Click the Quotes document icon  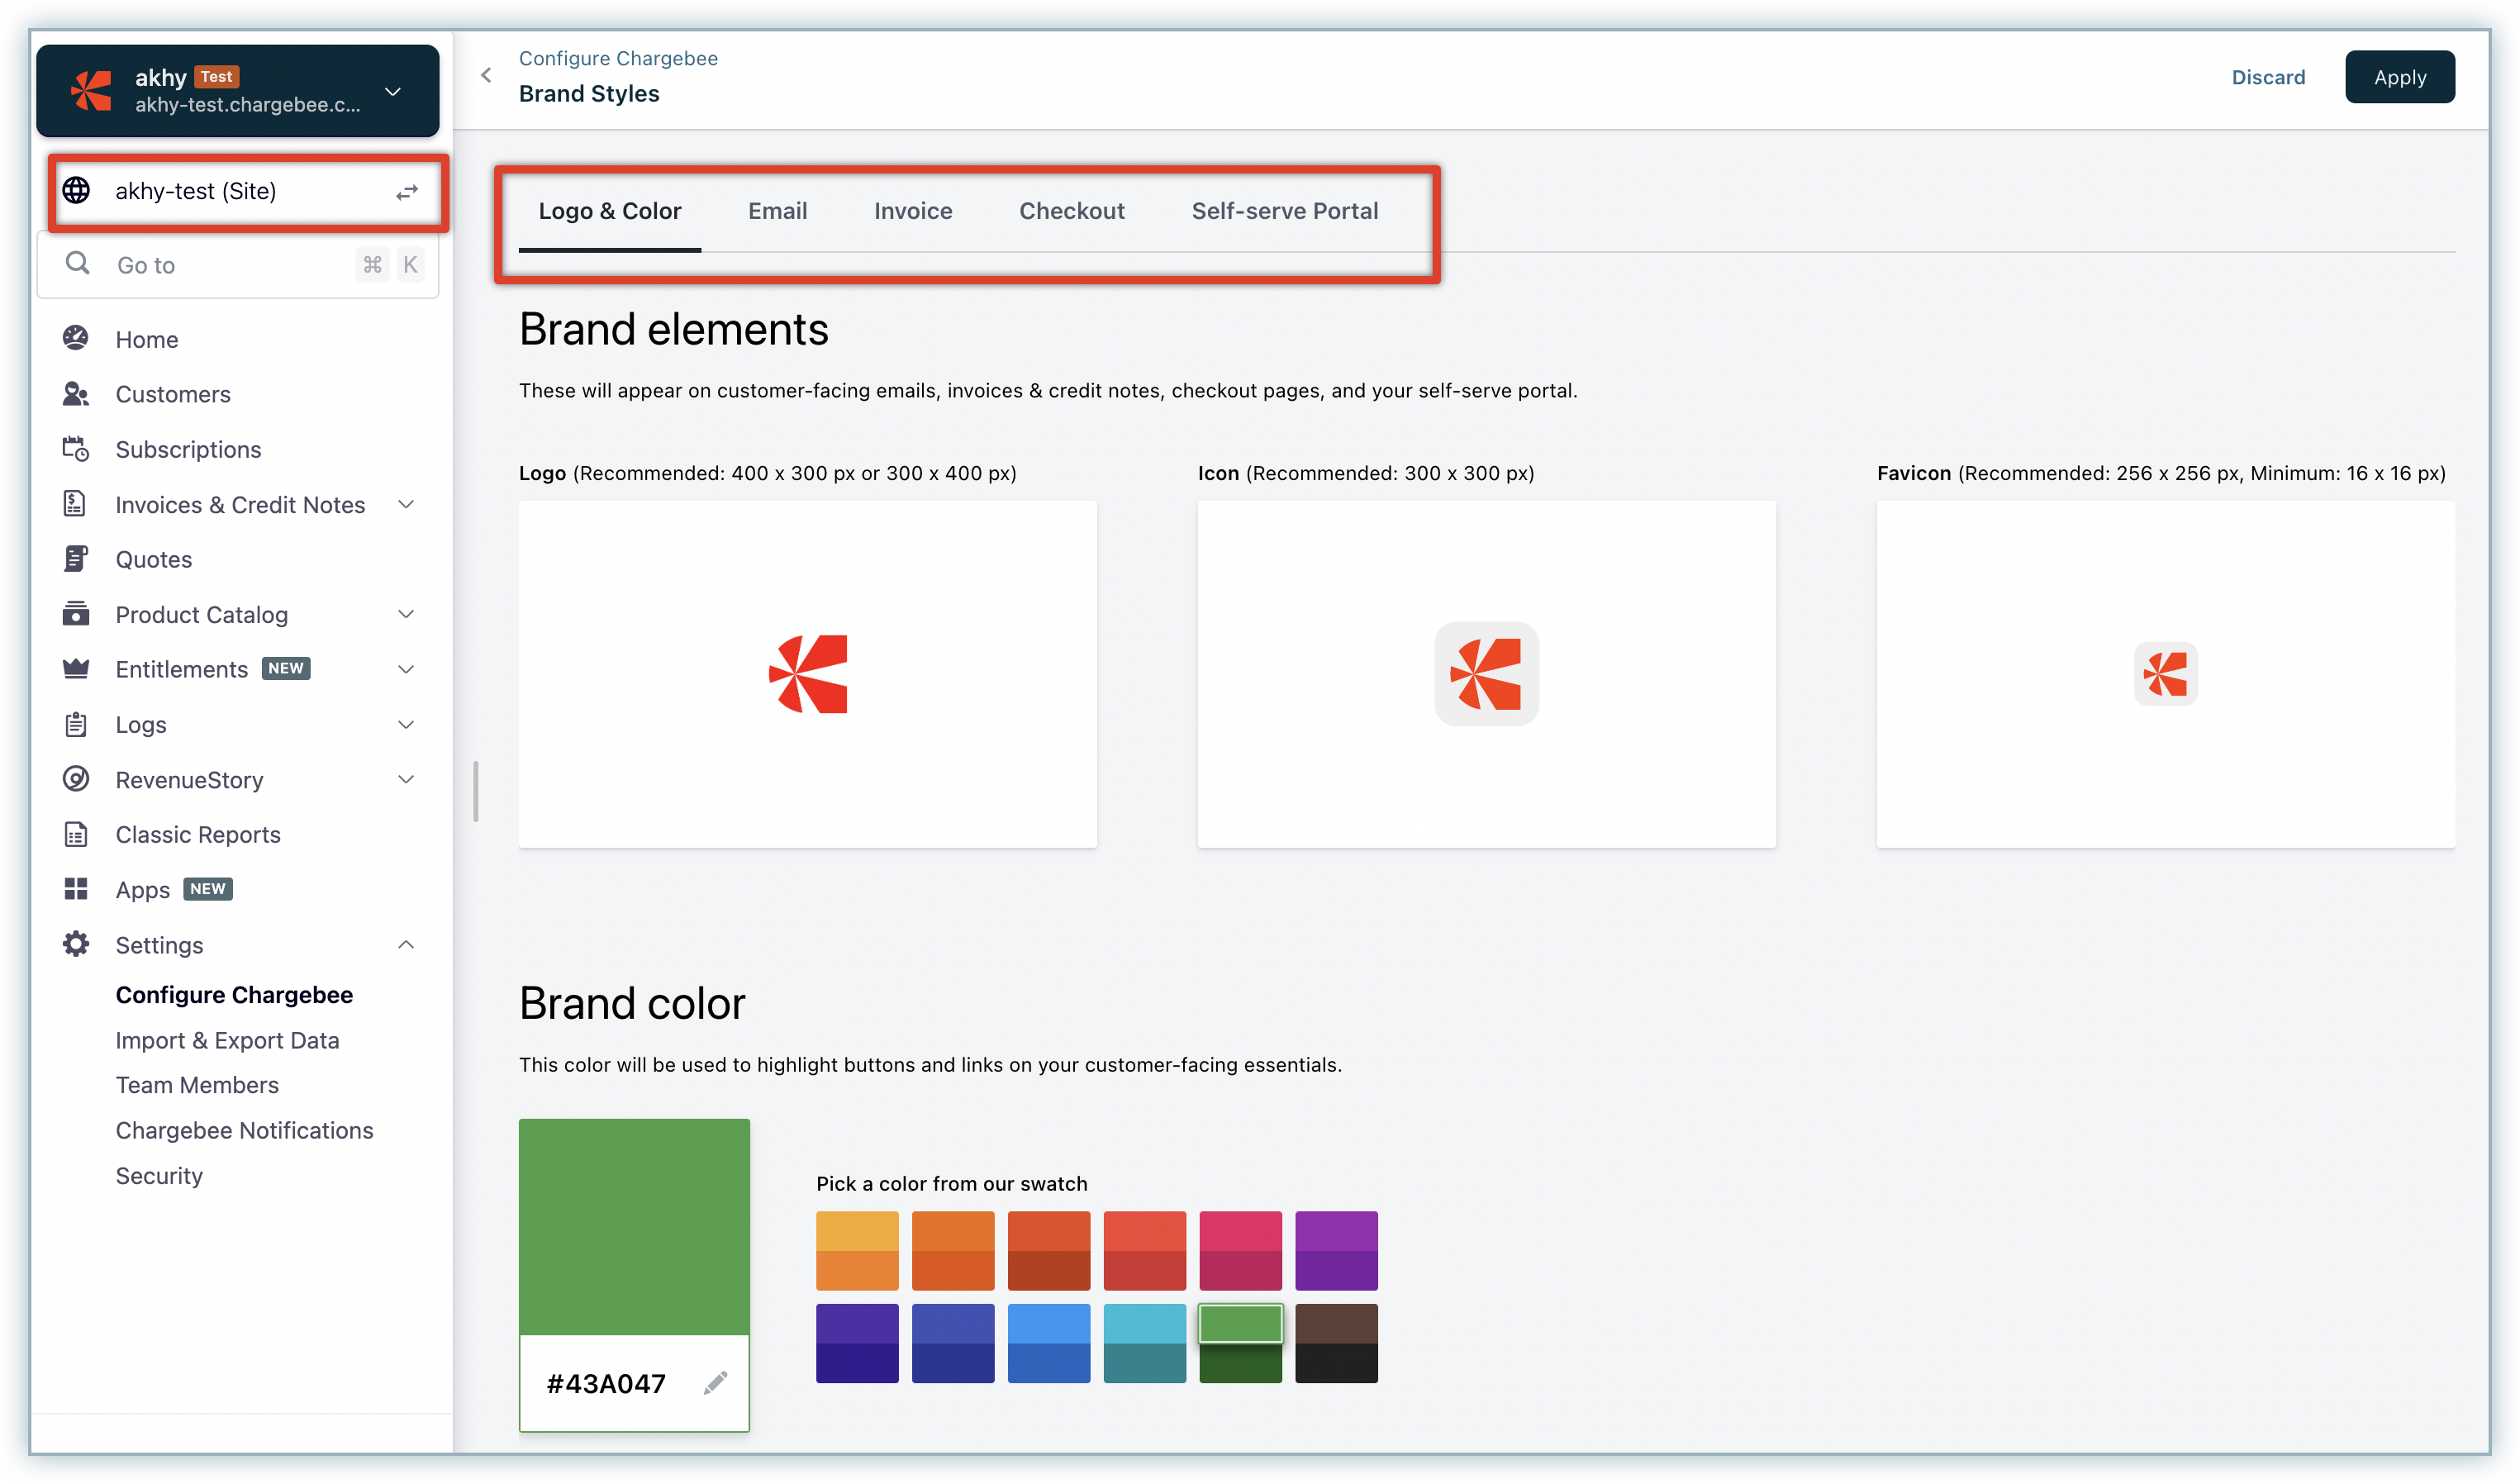pyautogui.click(x=76, y=559)
